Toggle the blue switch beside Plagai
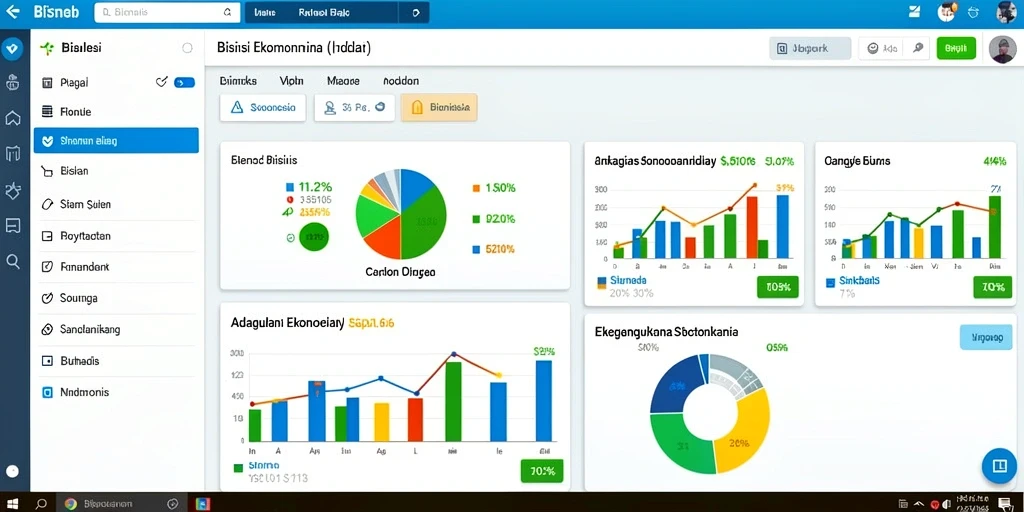The width and height of the screenshot is (1024, 512). [x=184, y=82]
